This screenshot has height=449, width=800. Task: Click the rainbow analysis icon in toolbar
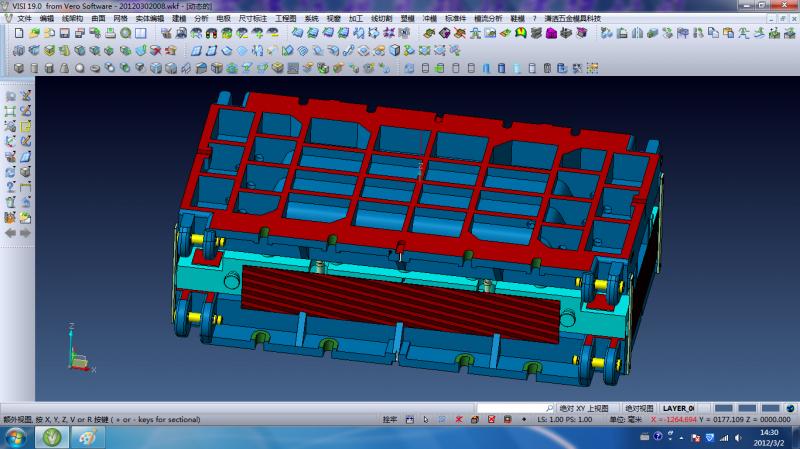pyautogui.click(x=521, y=33)
